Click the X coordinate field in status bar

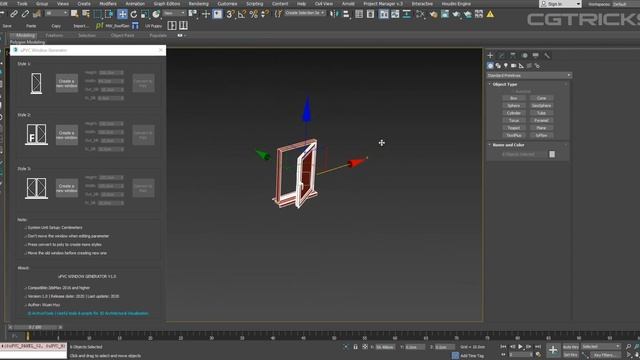tap(385, 347)
